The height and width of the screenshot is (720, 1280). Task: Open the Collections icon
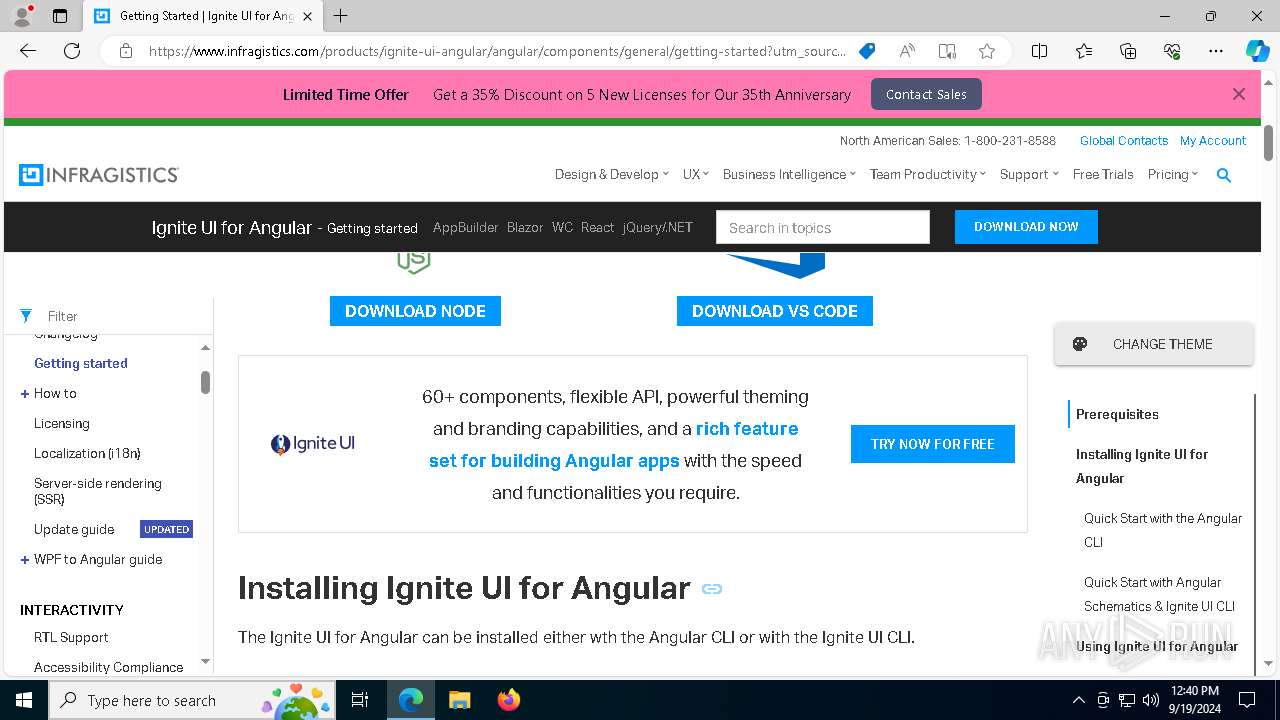click(1128, 51)
